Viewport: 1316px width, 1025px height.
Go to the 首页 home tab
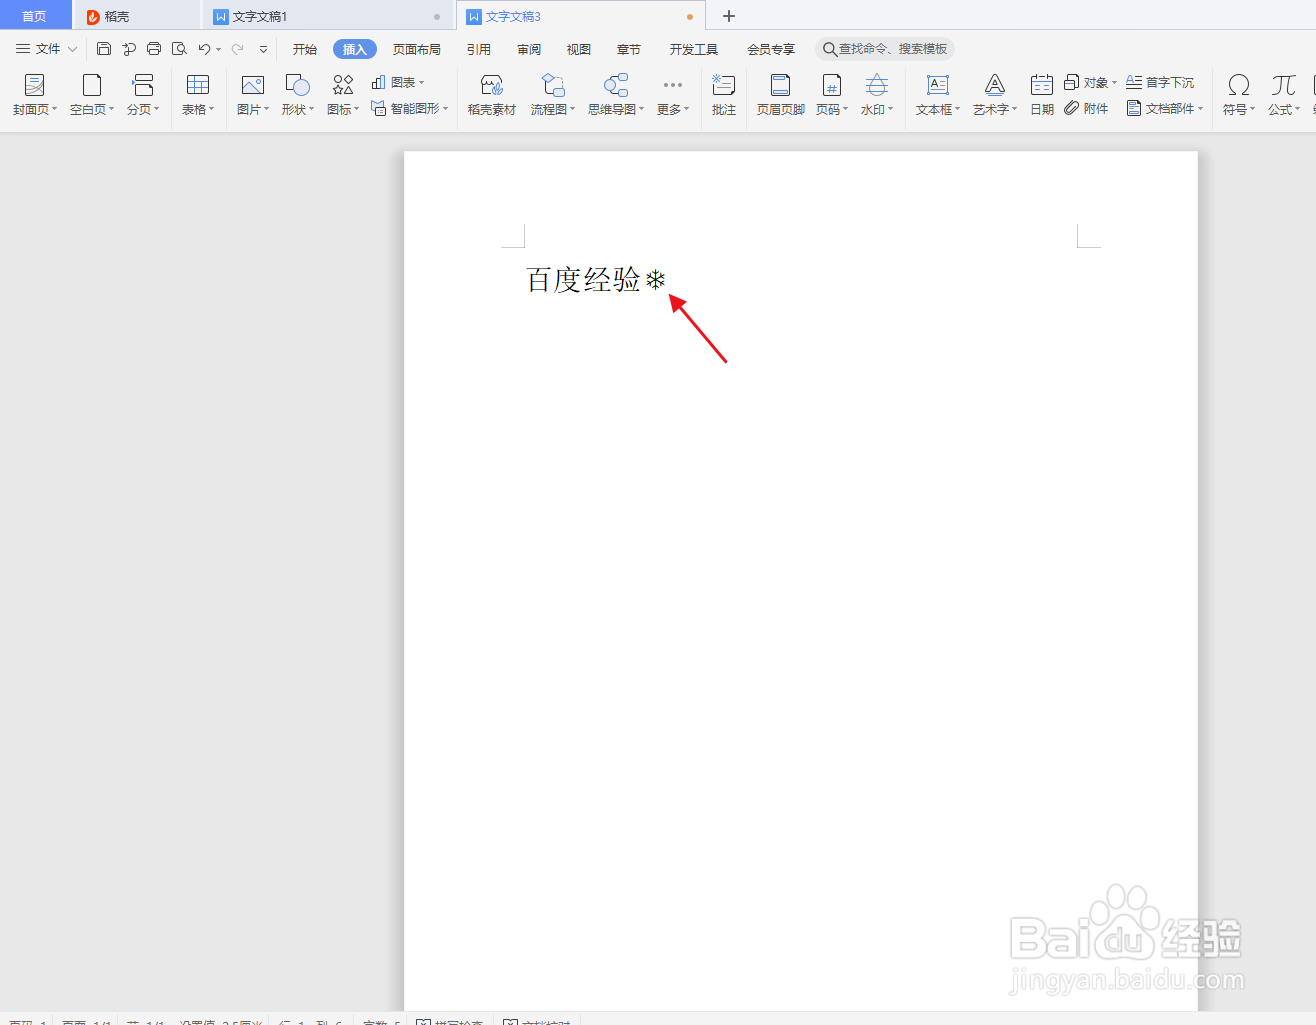pyautogui.click(x=35, y=16)
